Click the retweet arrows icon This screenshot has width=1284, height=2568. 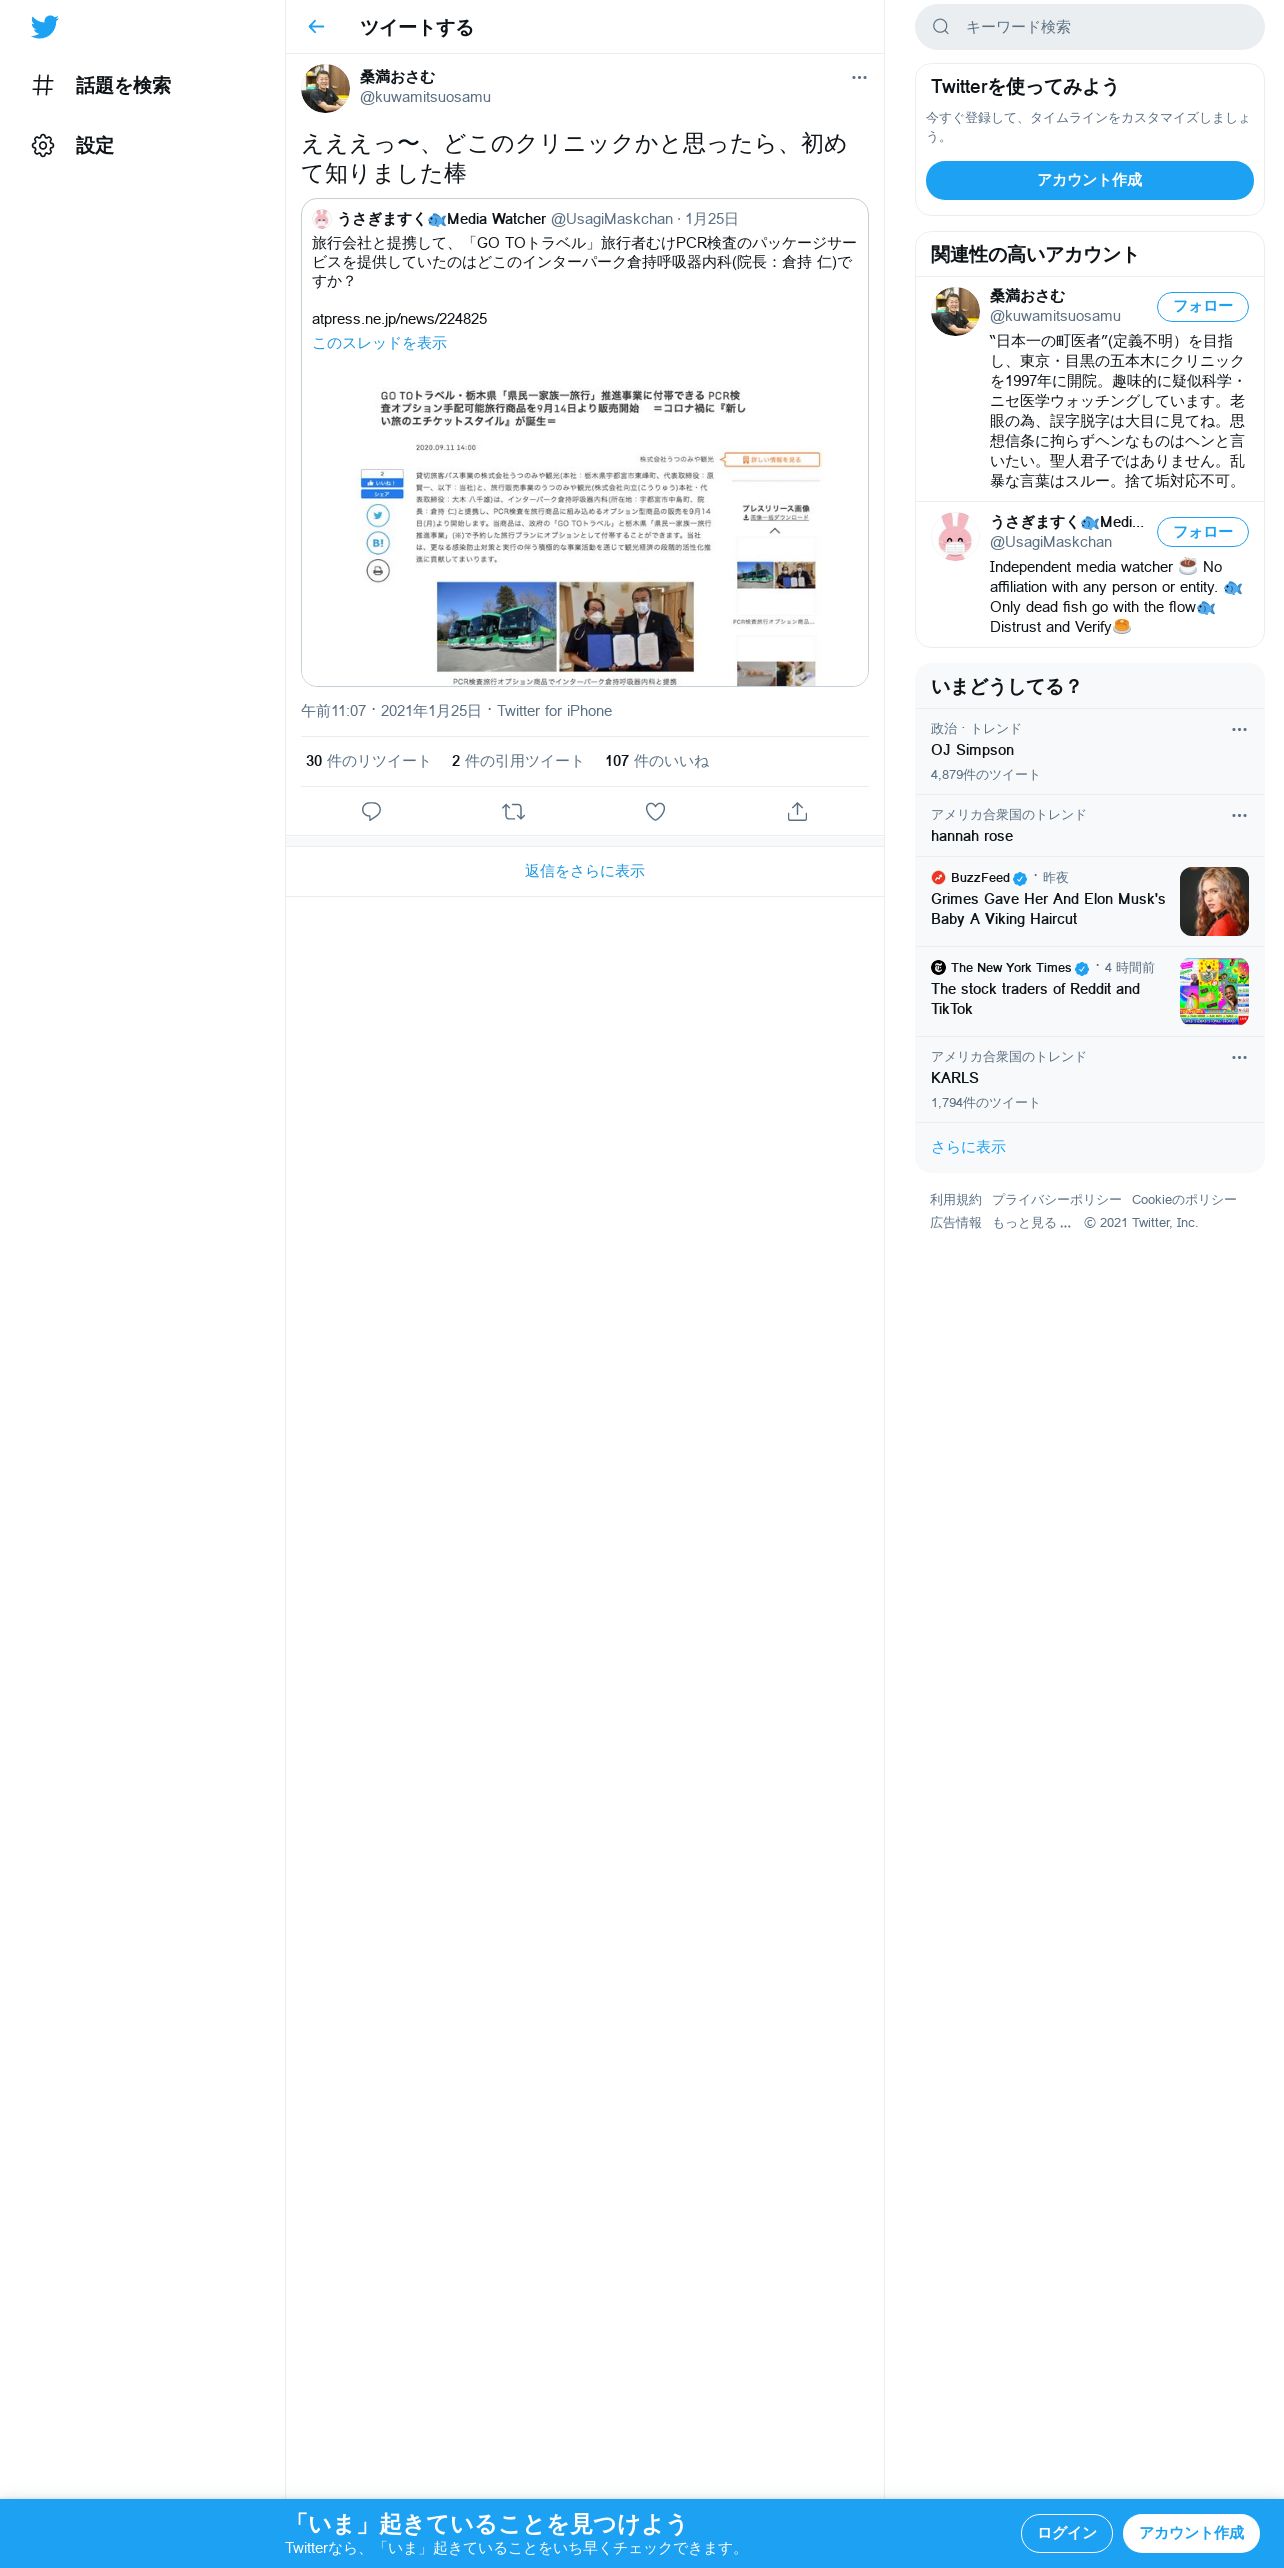coord(513,811)
